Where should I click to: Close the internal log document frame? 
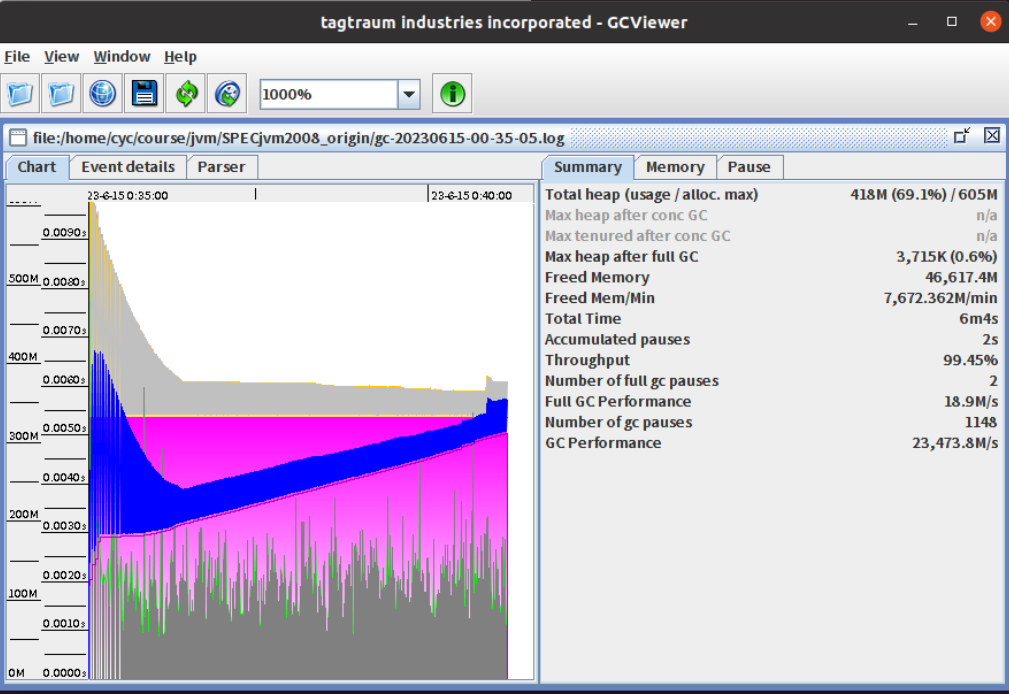(x=991, y=136)
